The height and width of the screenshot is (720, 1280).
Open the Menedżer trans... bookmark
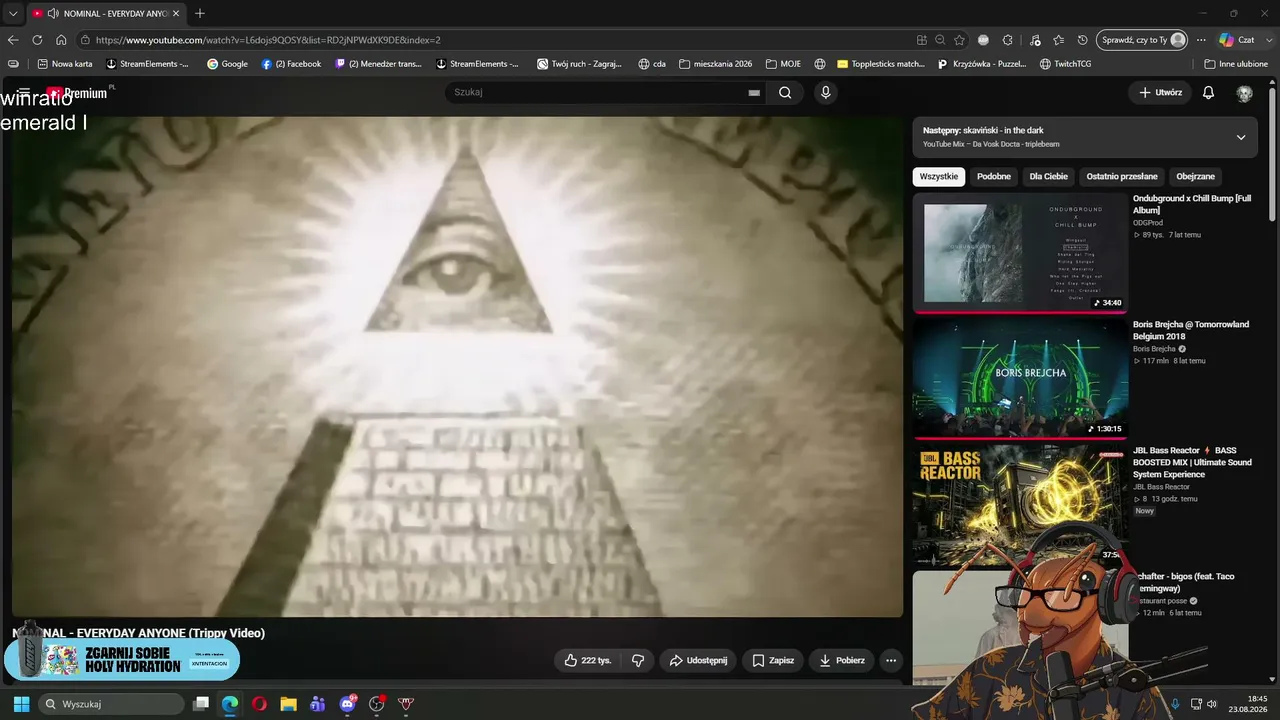coord(379,64)
